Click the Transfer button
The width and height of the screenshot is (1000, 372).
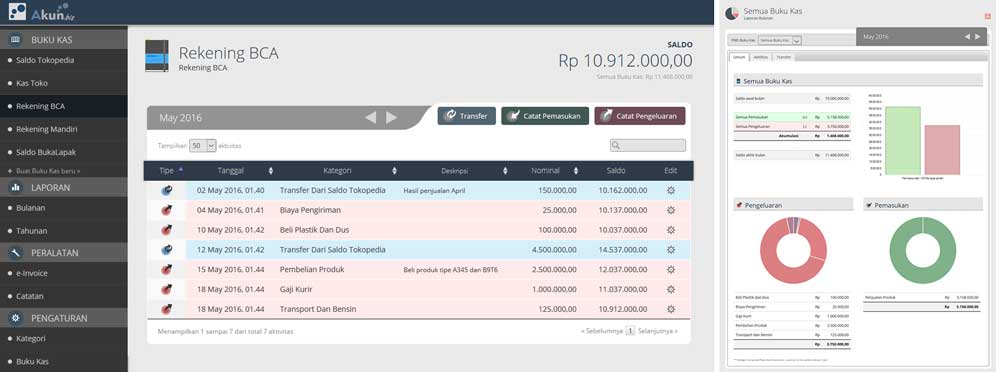click(x=466, y=116)
